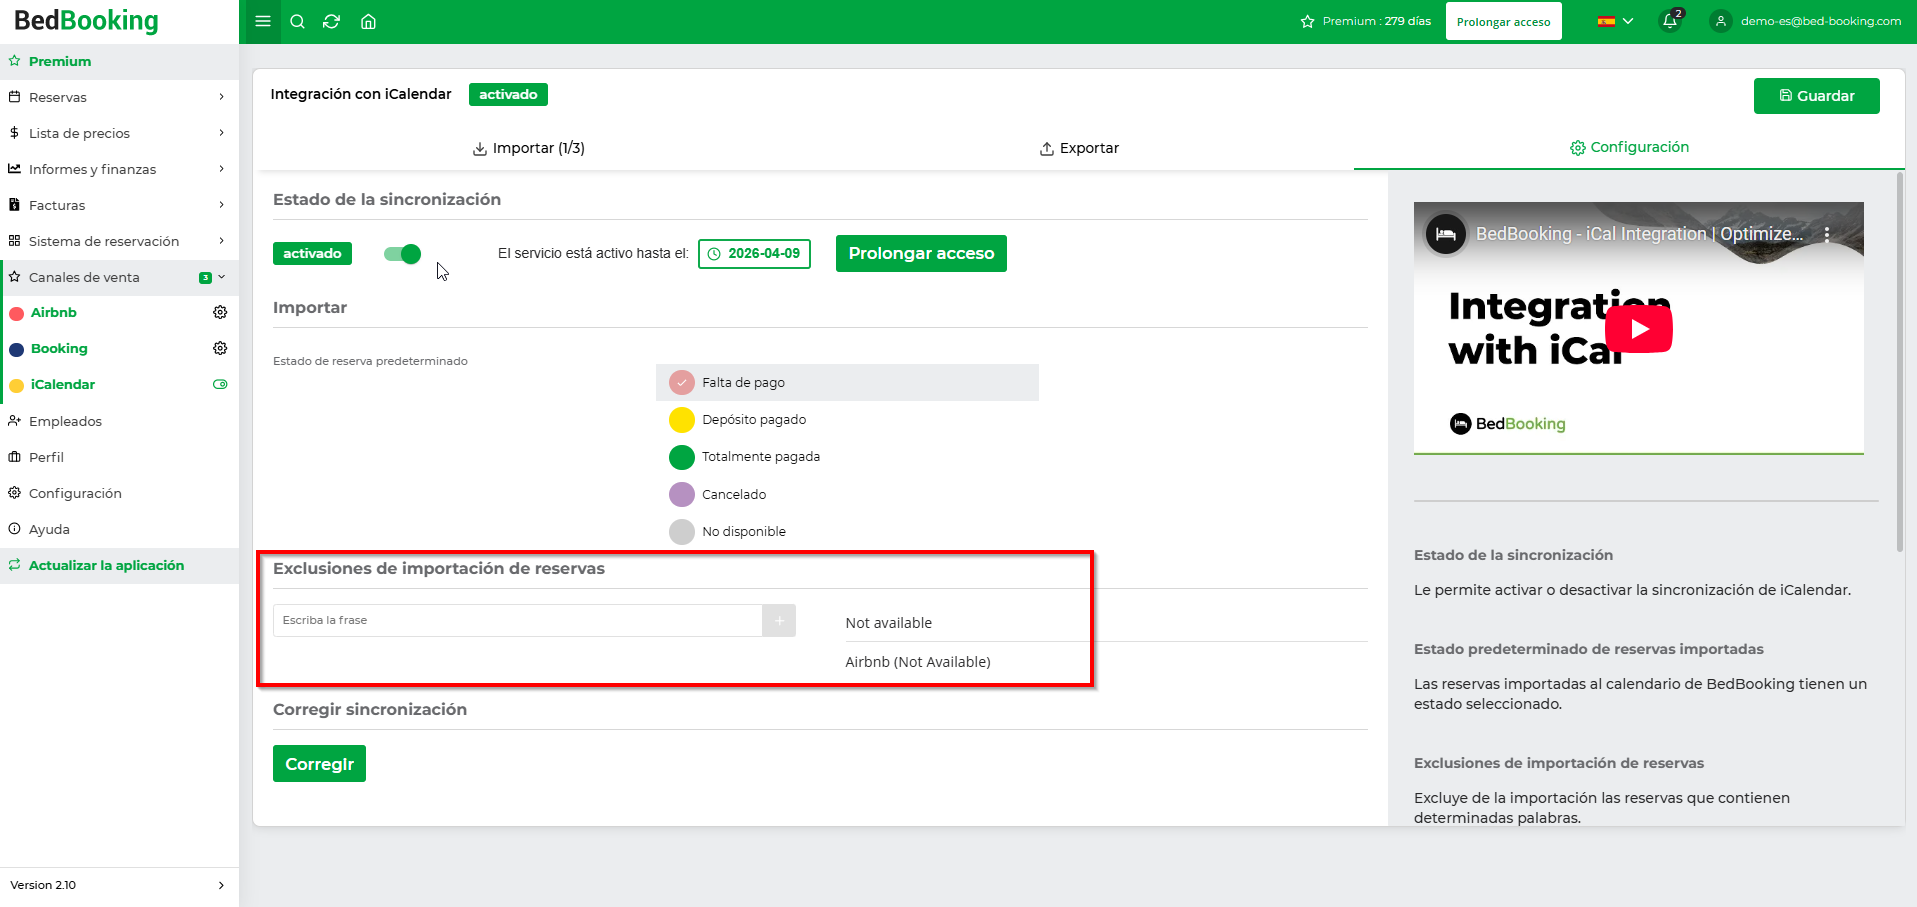This screenshot has width=1917, height=907.
Task: Click the BedBooking logo
Action: (86, 21)
